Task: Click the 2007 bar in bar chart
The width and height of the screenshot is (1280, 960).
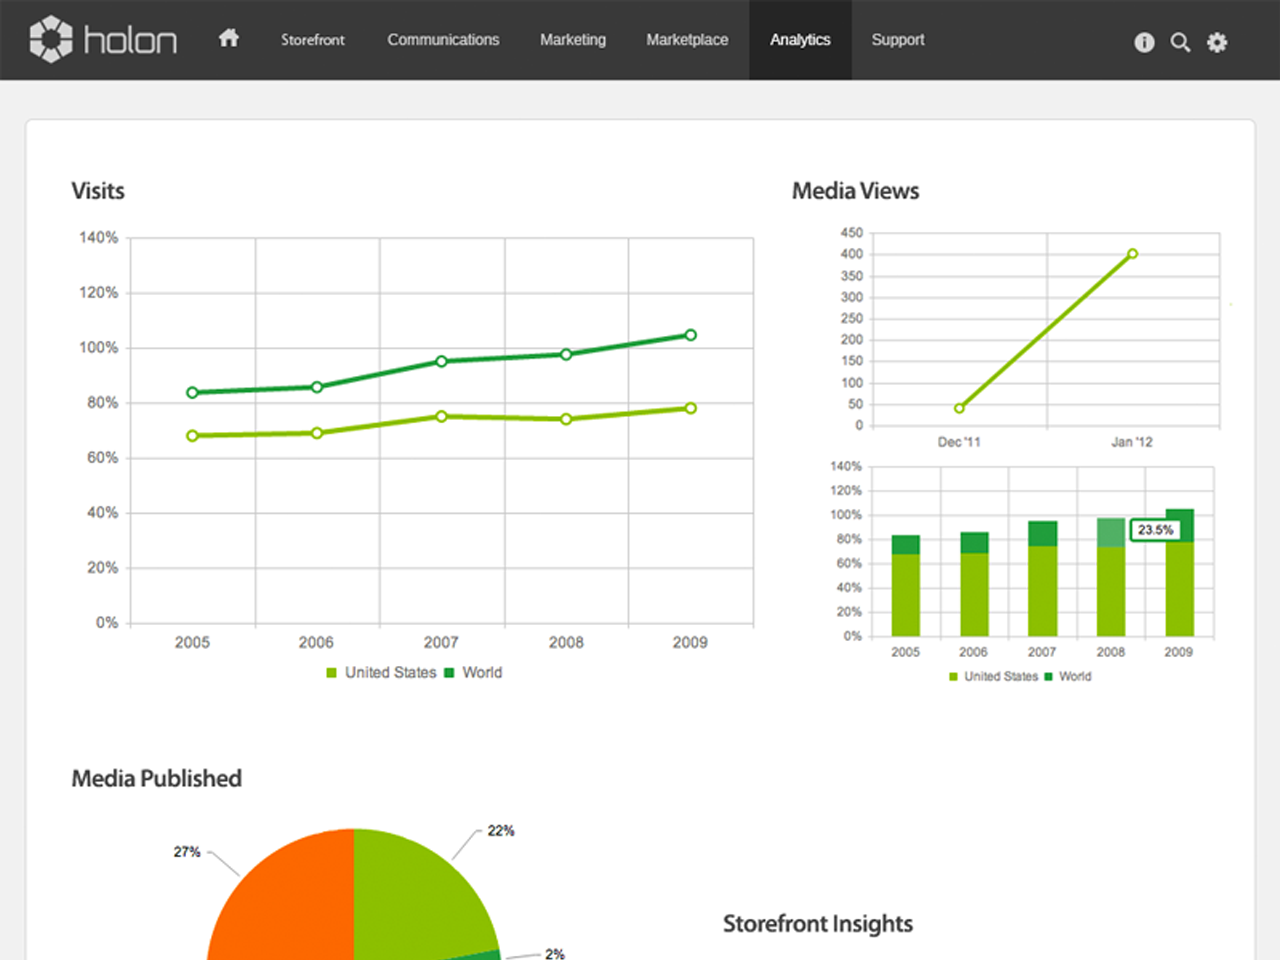Action: click(1043, 578)
